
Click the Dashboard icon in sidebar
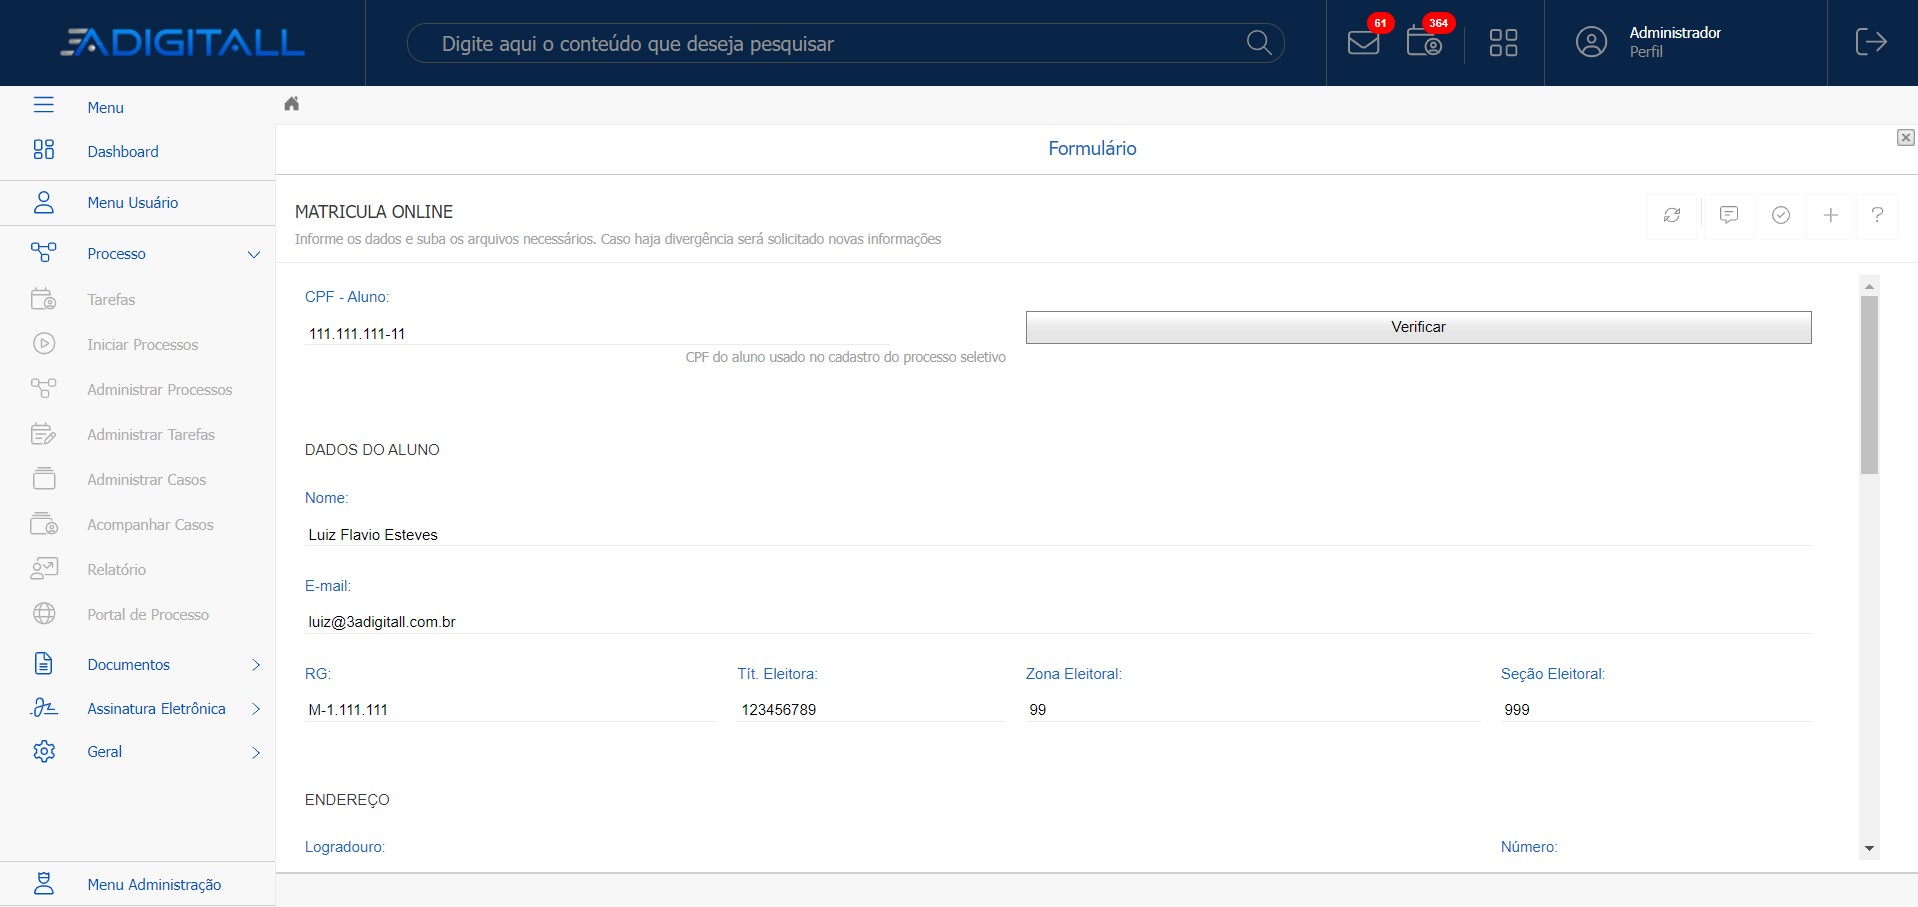pyautogui.click(x=44, y=150)
